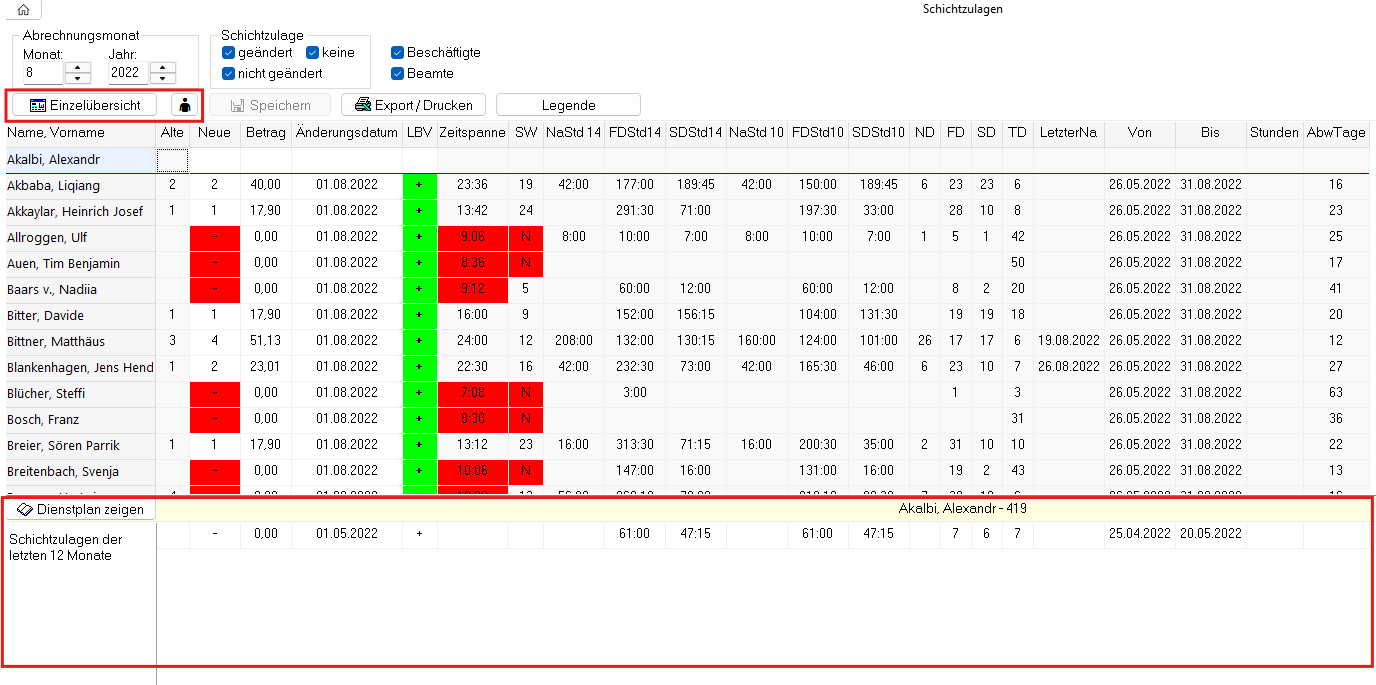Screen dimensions: 1376x685
Task: Click the AbwTage column header
Action: (1336, 133)
